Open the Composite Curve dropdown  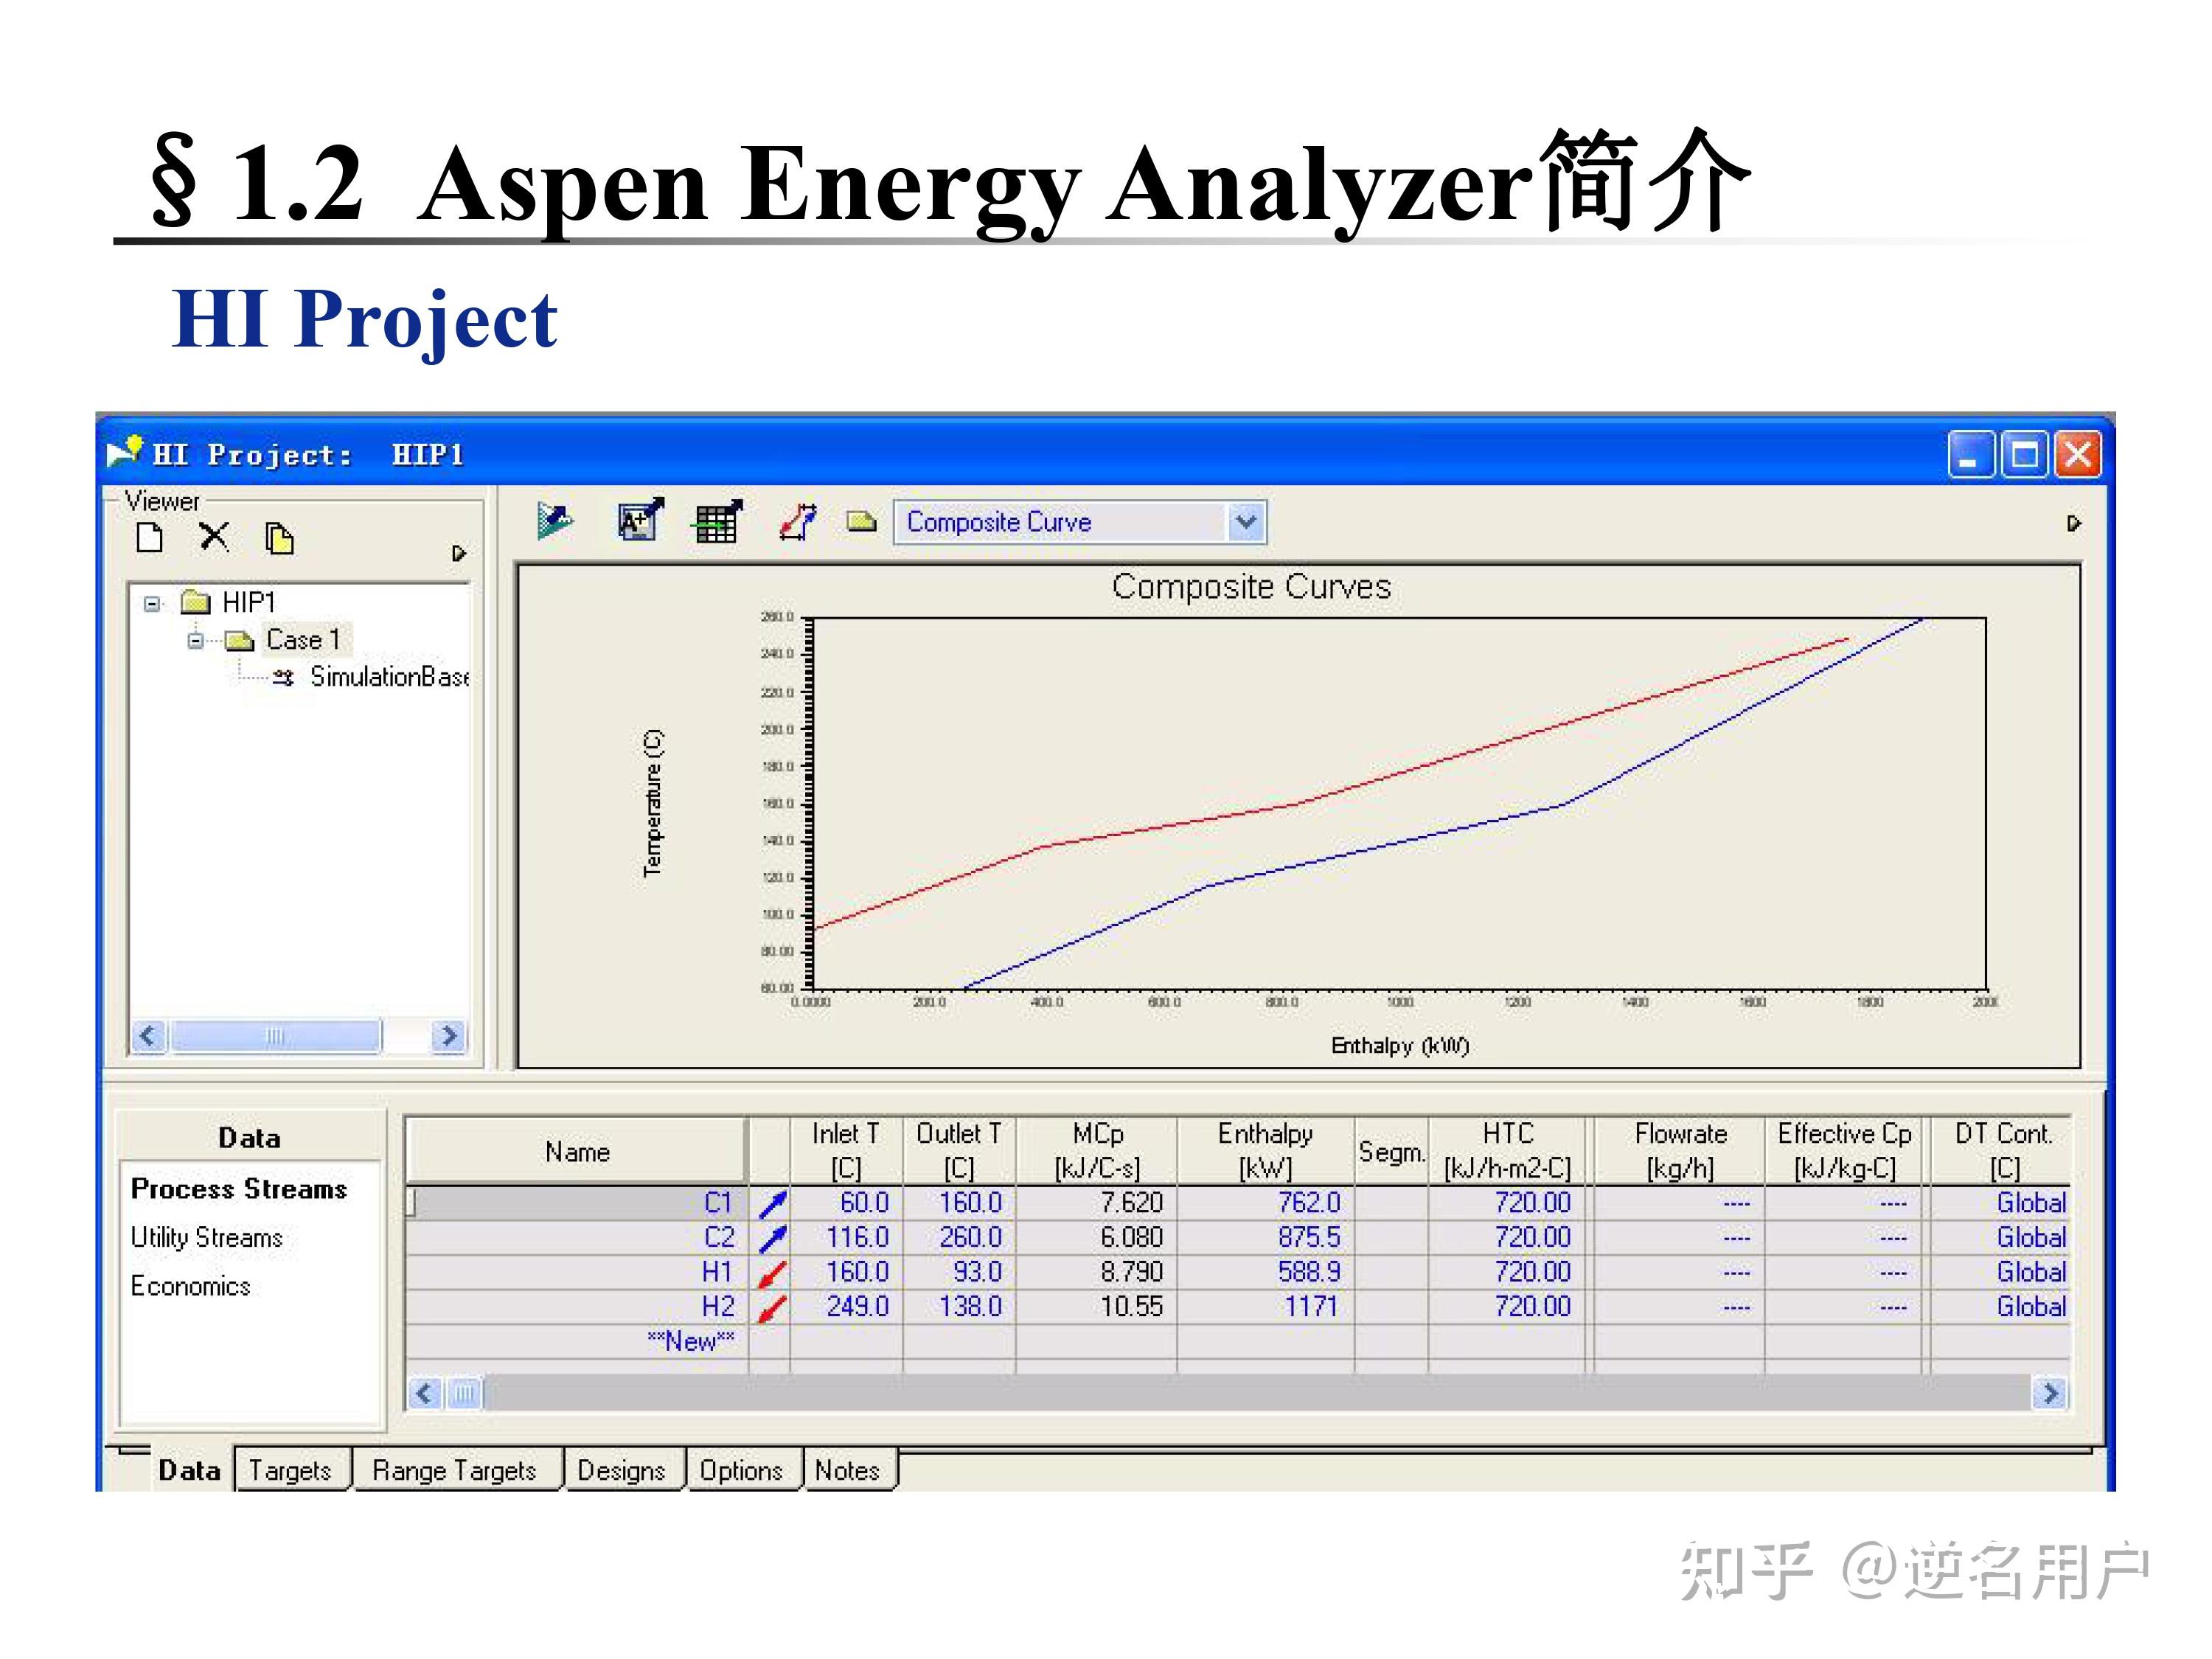pos(1246,521)
